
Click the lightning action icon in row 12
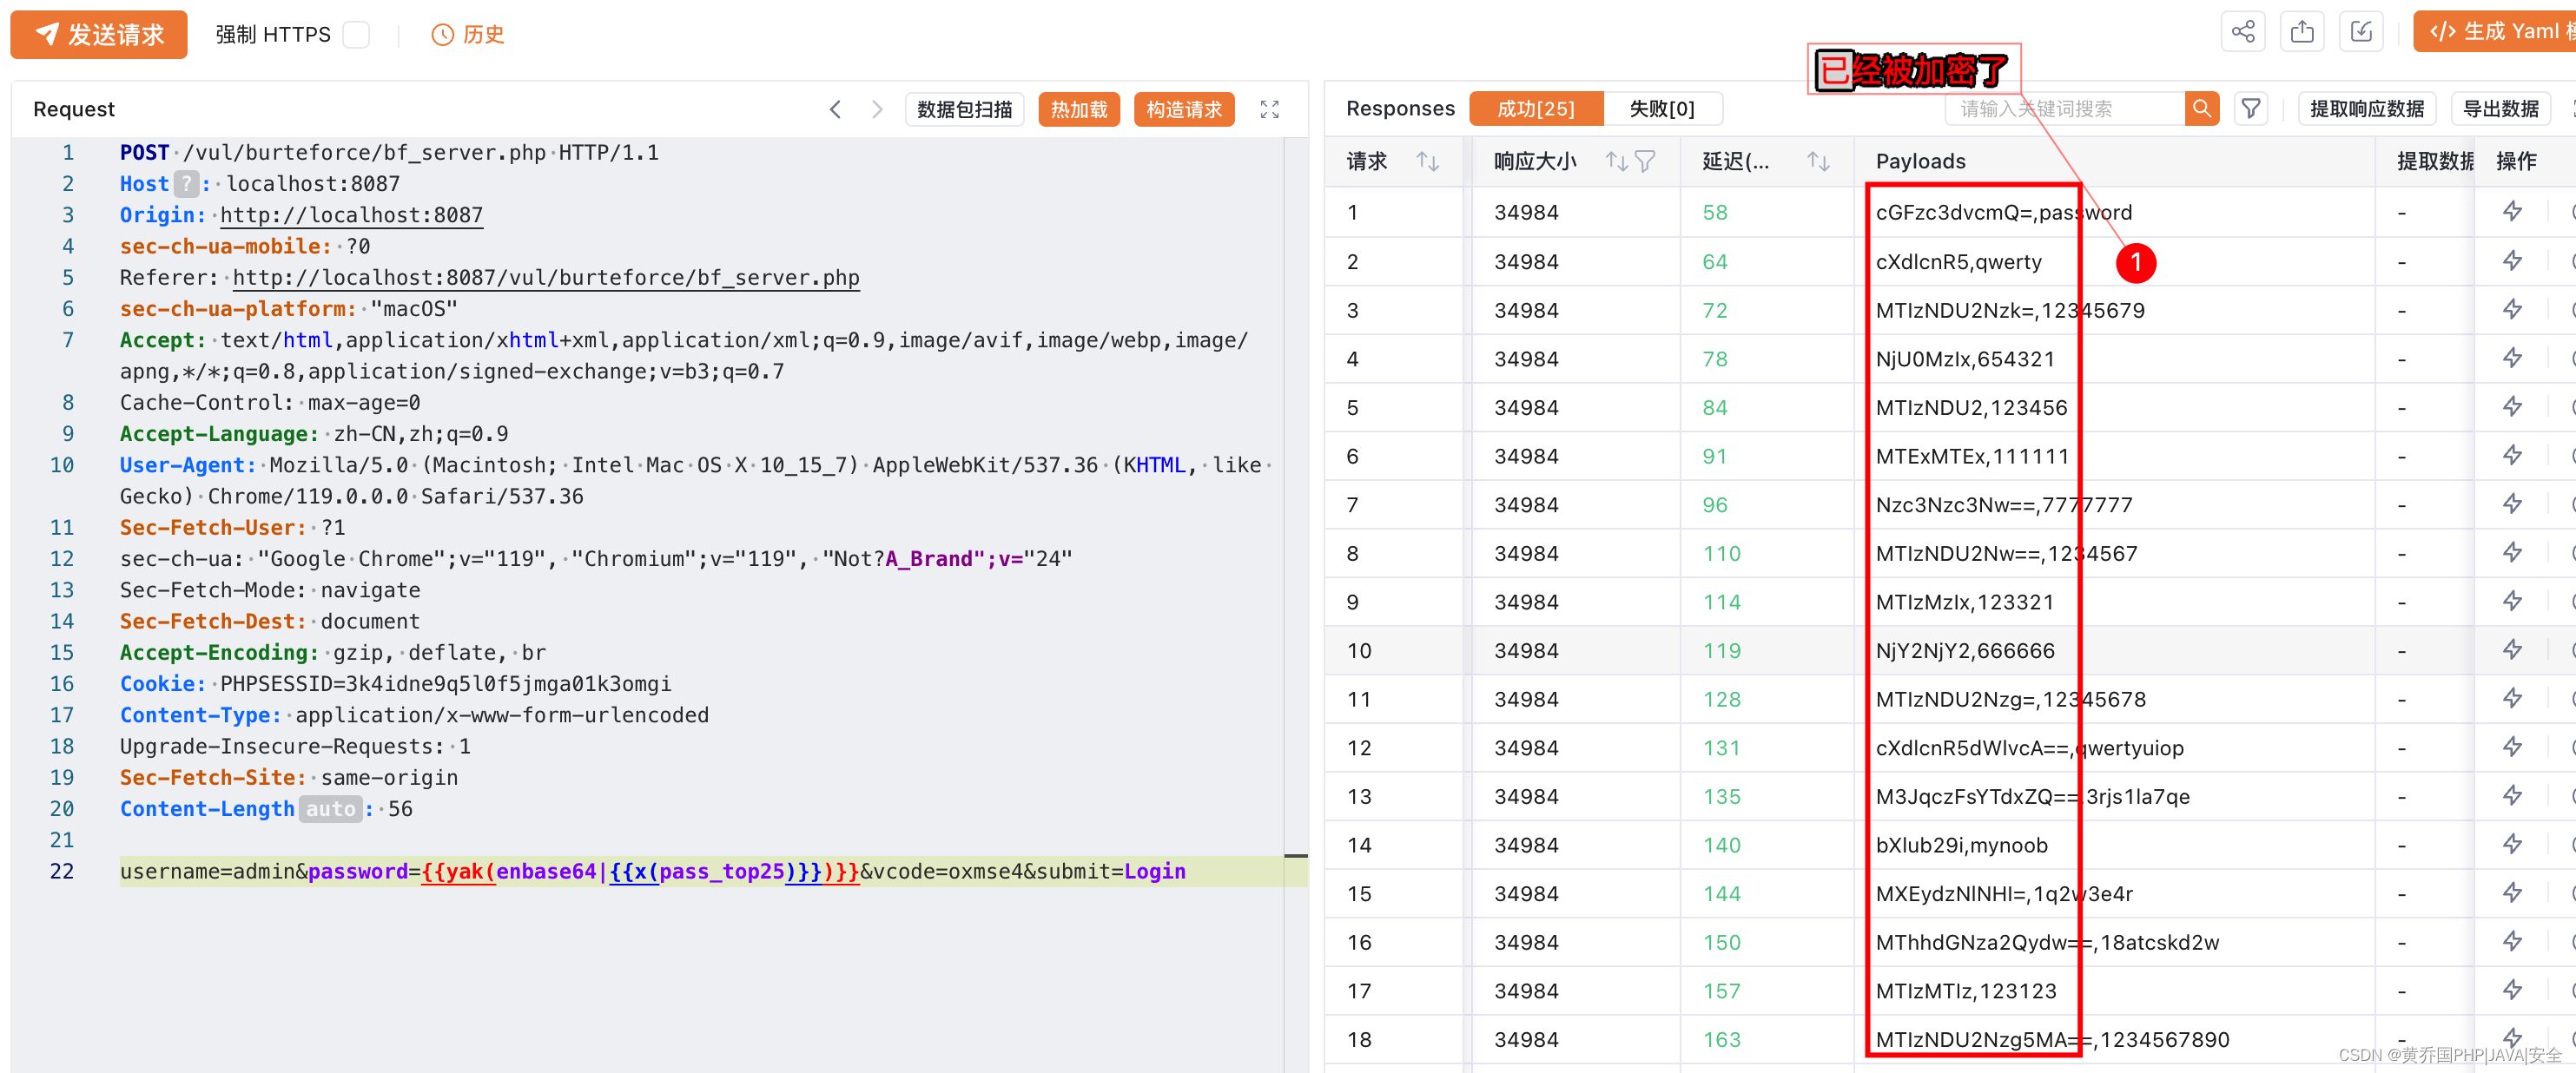pyautogui.click(x=2512, y=747)
